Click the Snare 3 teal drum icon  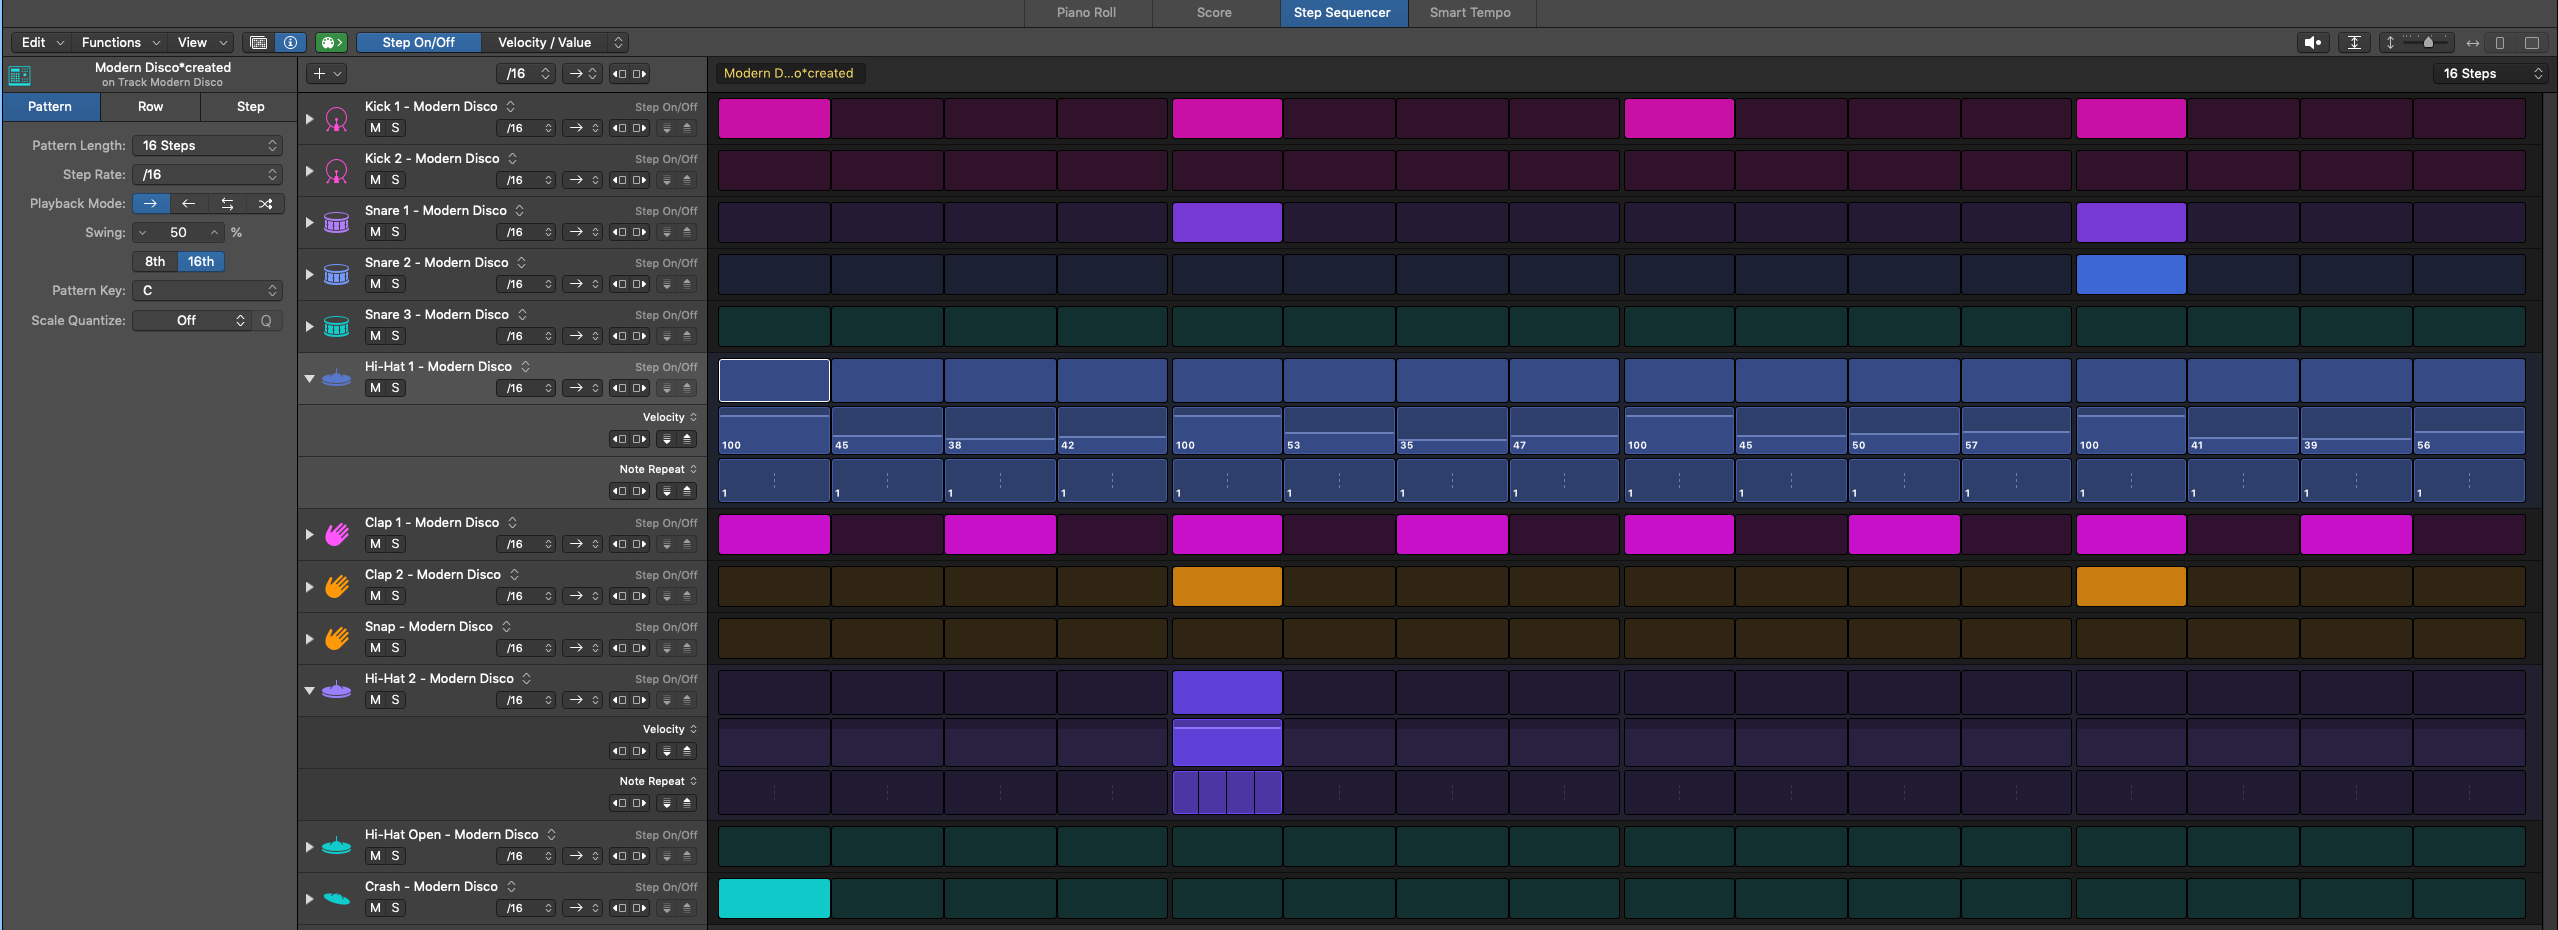tap(337, 327)
